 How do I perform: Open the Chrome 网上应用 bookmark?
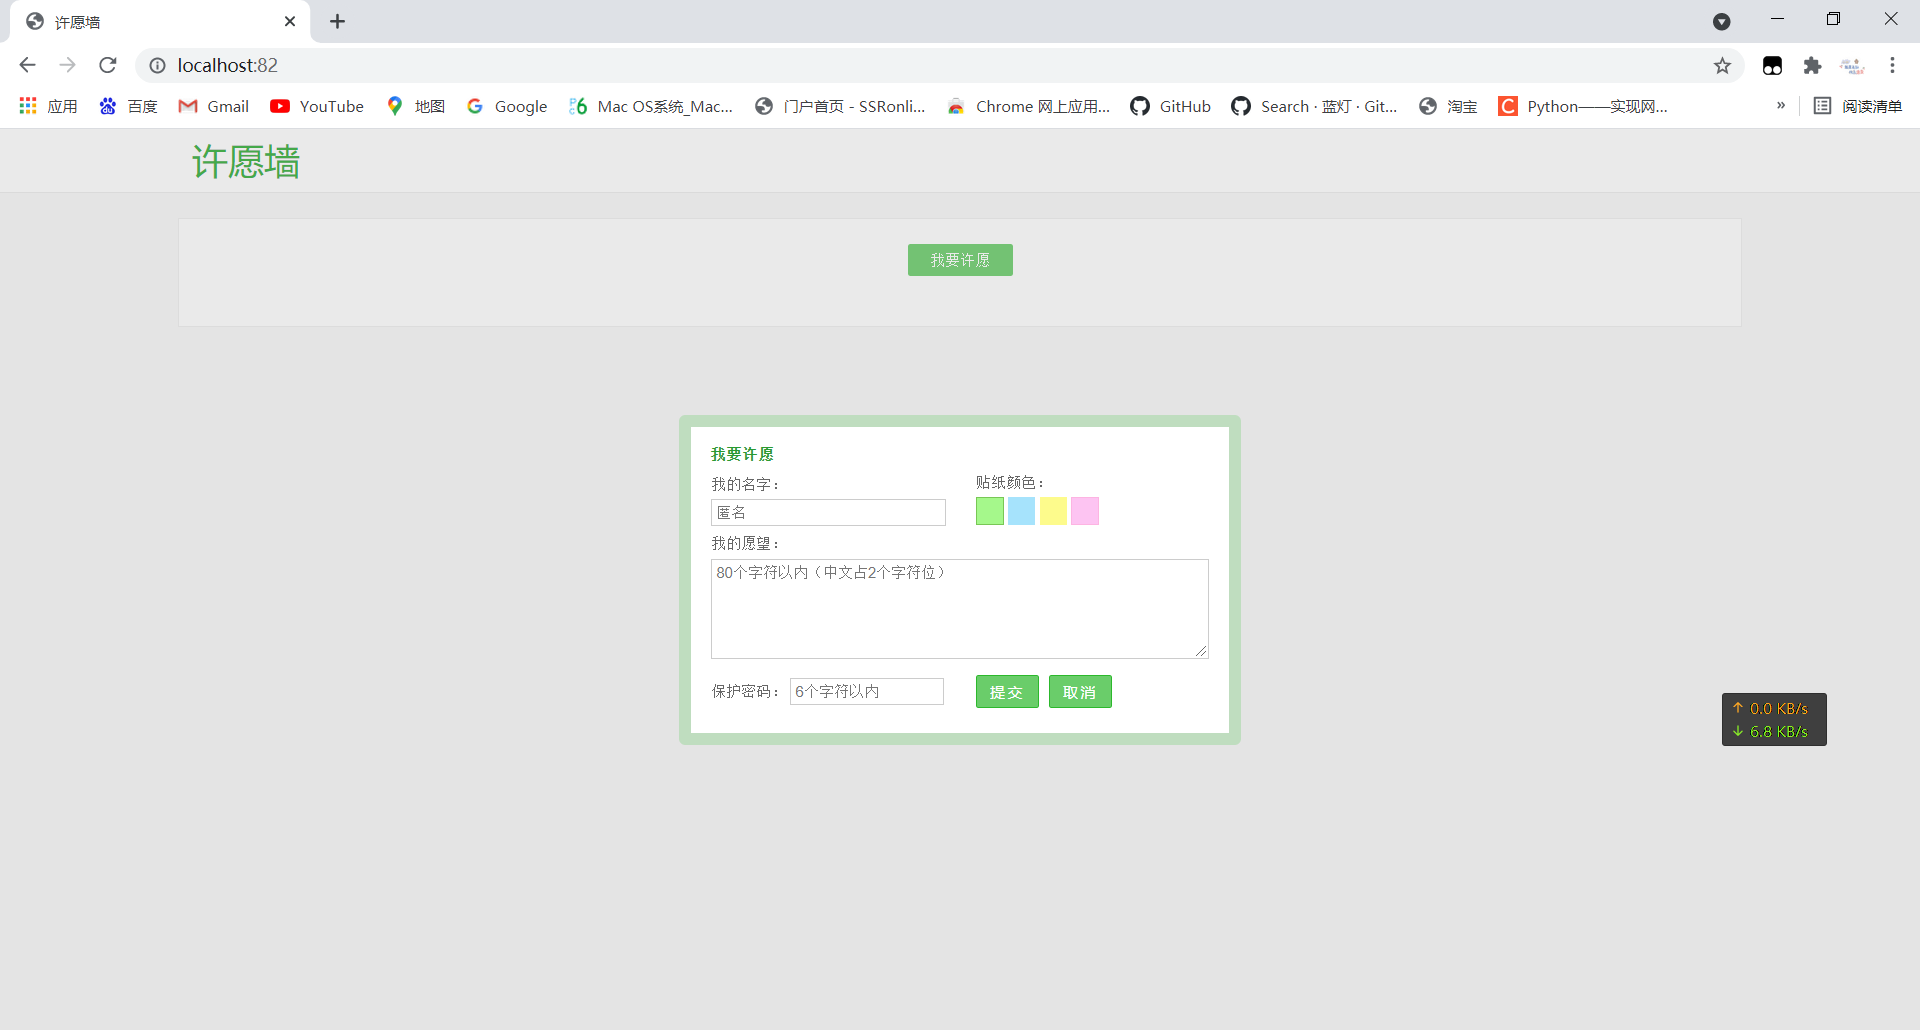click(x=1029, y=106)
